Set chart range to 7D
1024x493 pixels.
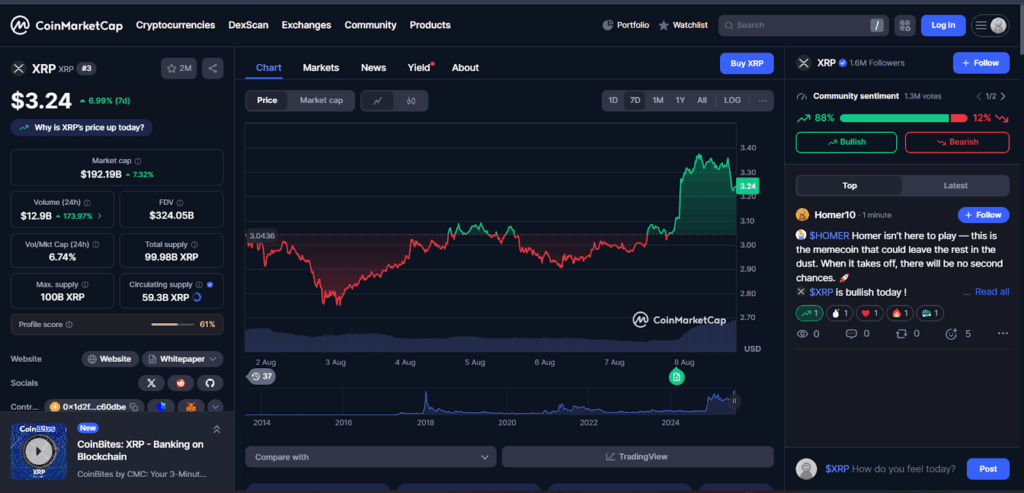coord(635,101)
